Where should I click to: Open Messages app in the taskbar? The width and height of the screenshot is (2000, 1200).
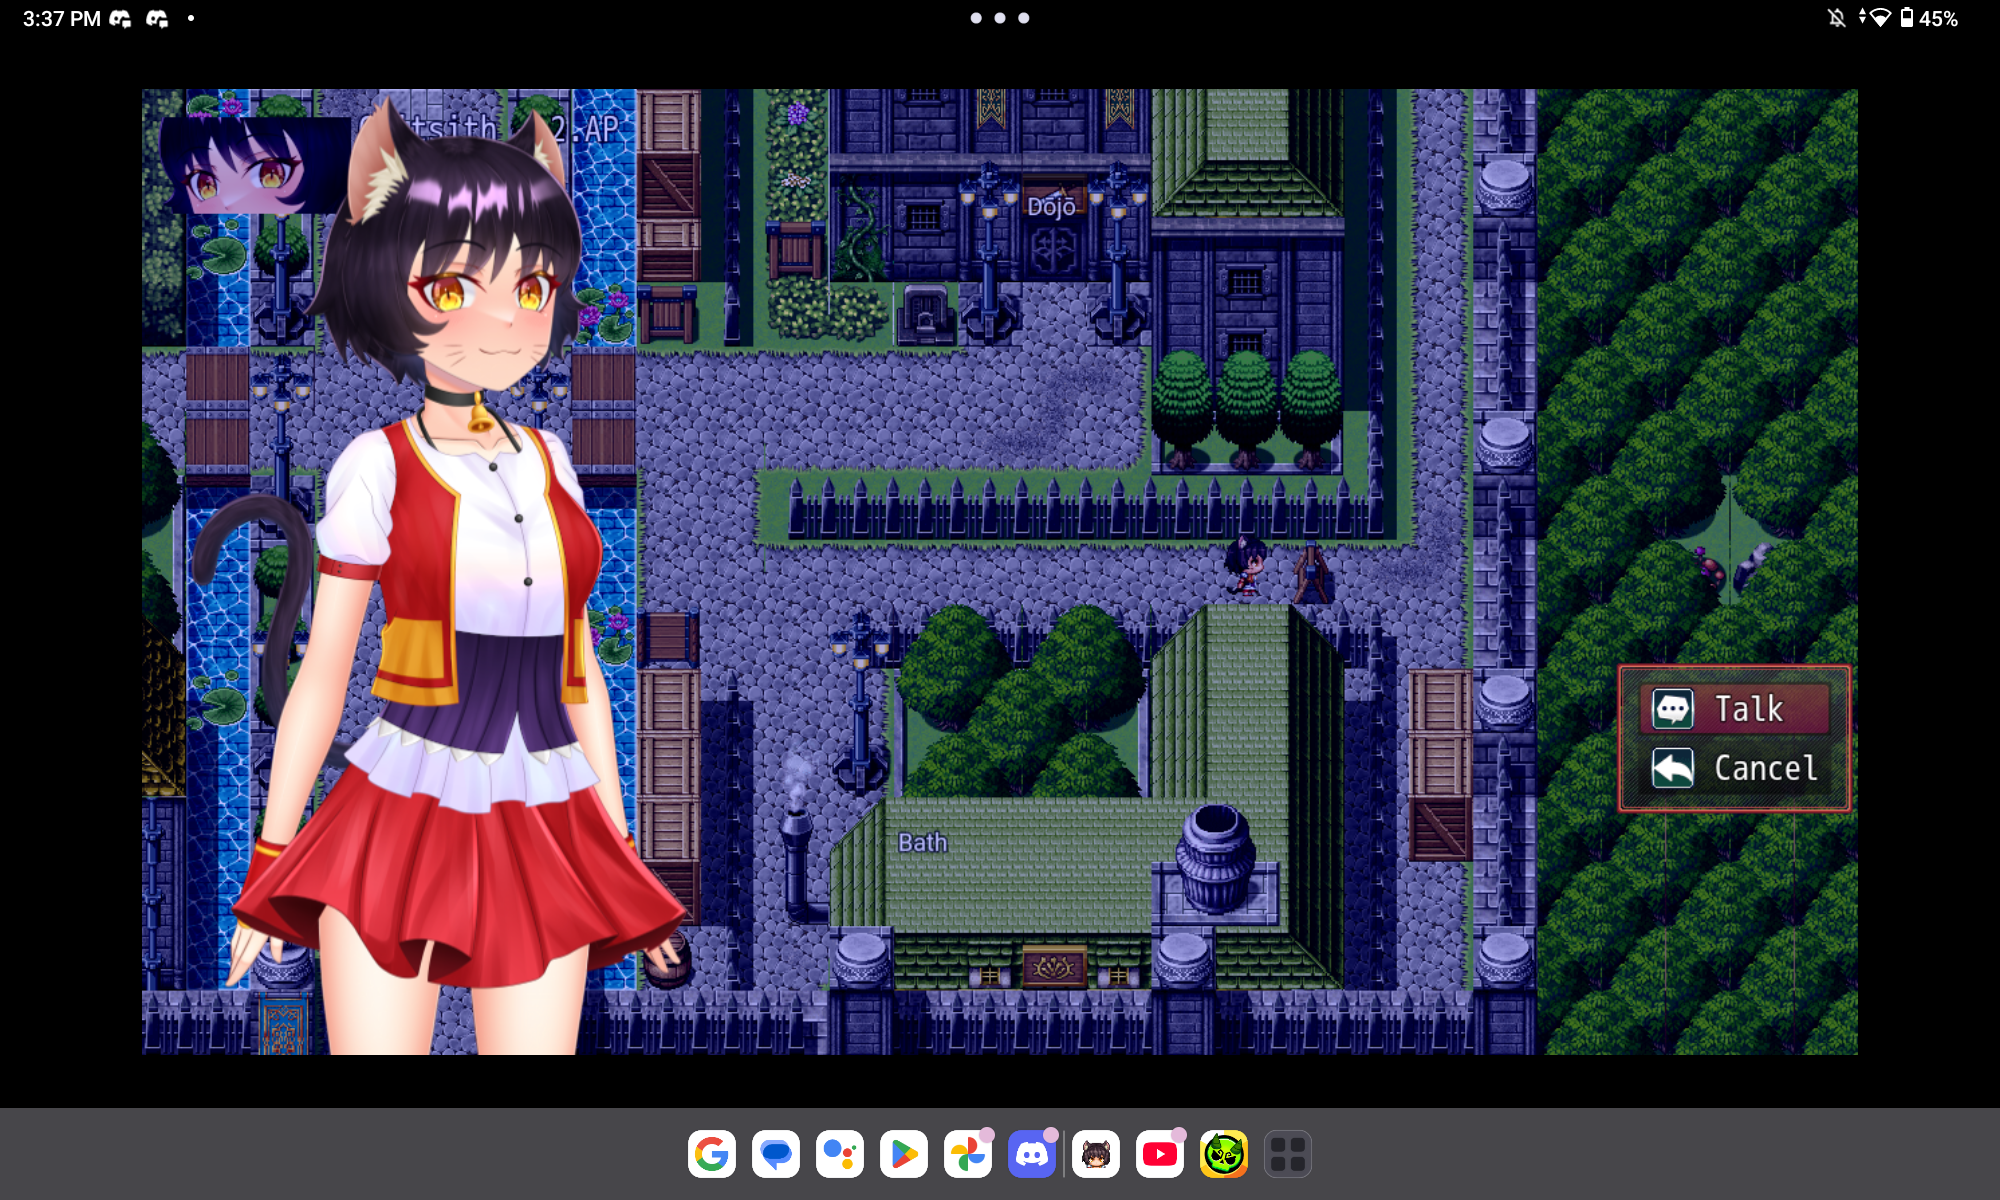(776, 1154)
